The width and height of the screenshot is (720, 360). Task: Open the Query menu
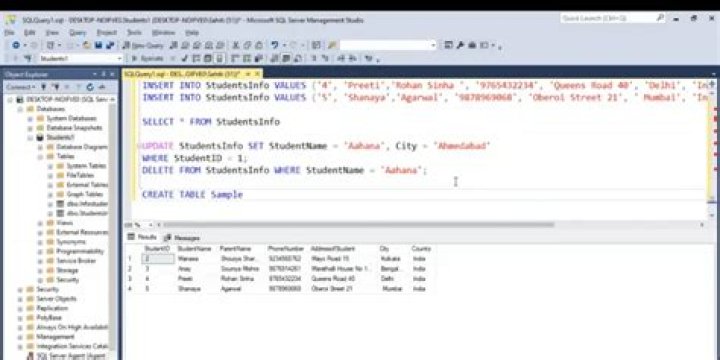[78, 33]
